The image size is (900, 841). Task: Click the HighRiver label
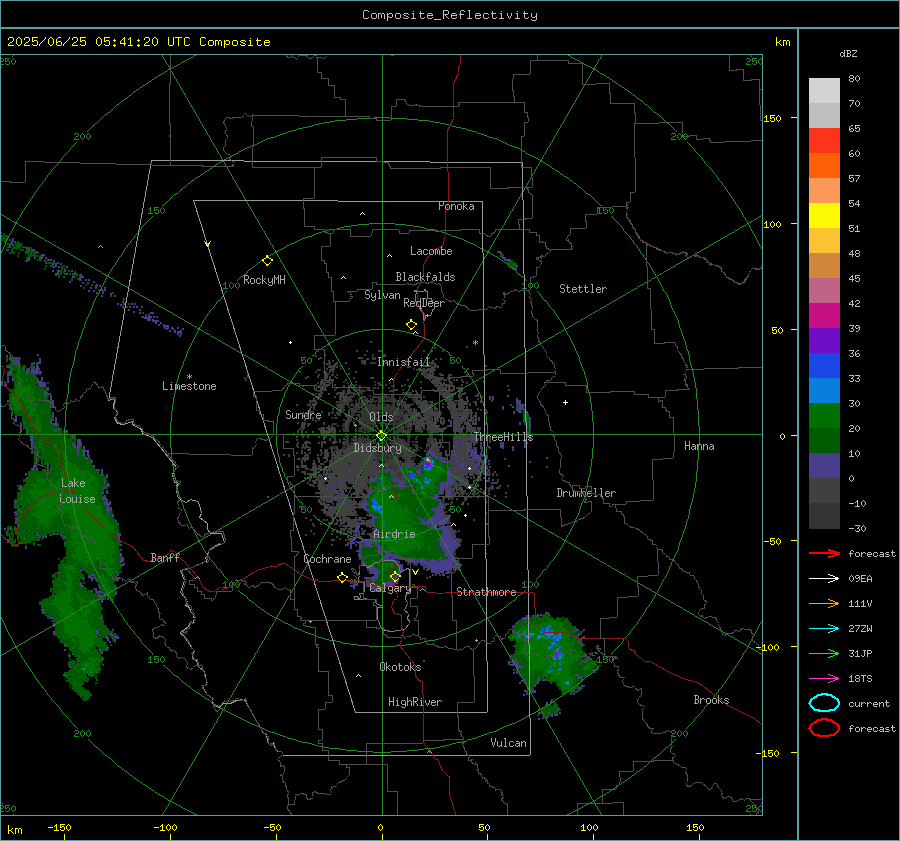click(x=415, y=702)
